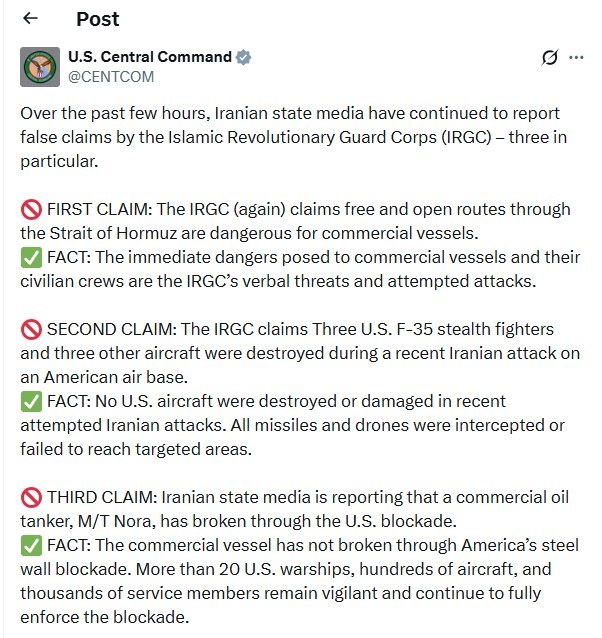Open the U.S. Central Command display name

pyautogui.click(x=150, y=57)
